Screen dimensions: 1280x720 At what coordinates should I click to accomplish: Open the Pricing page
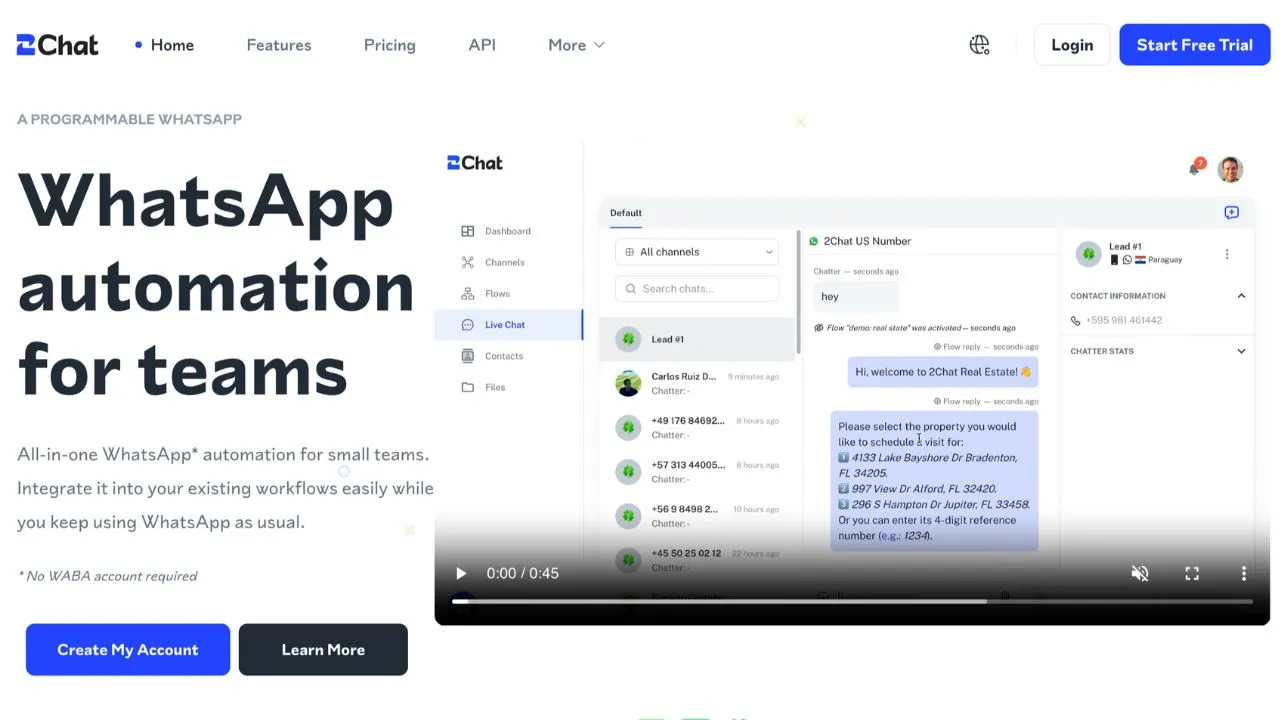[389, 45]
